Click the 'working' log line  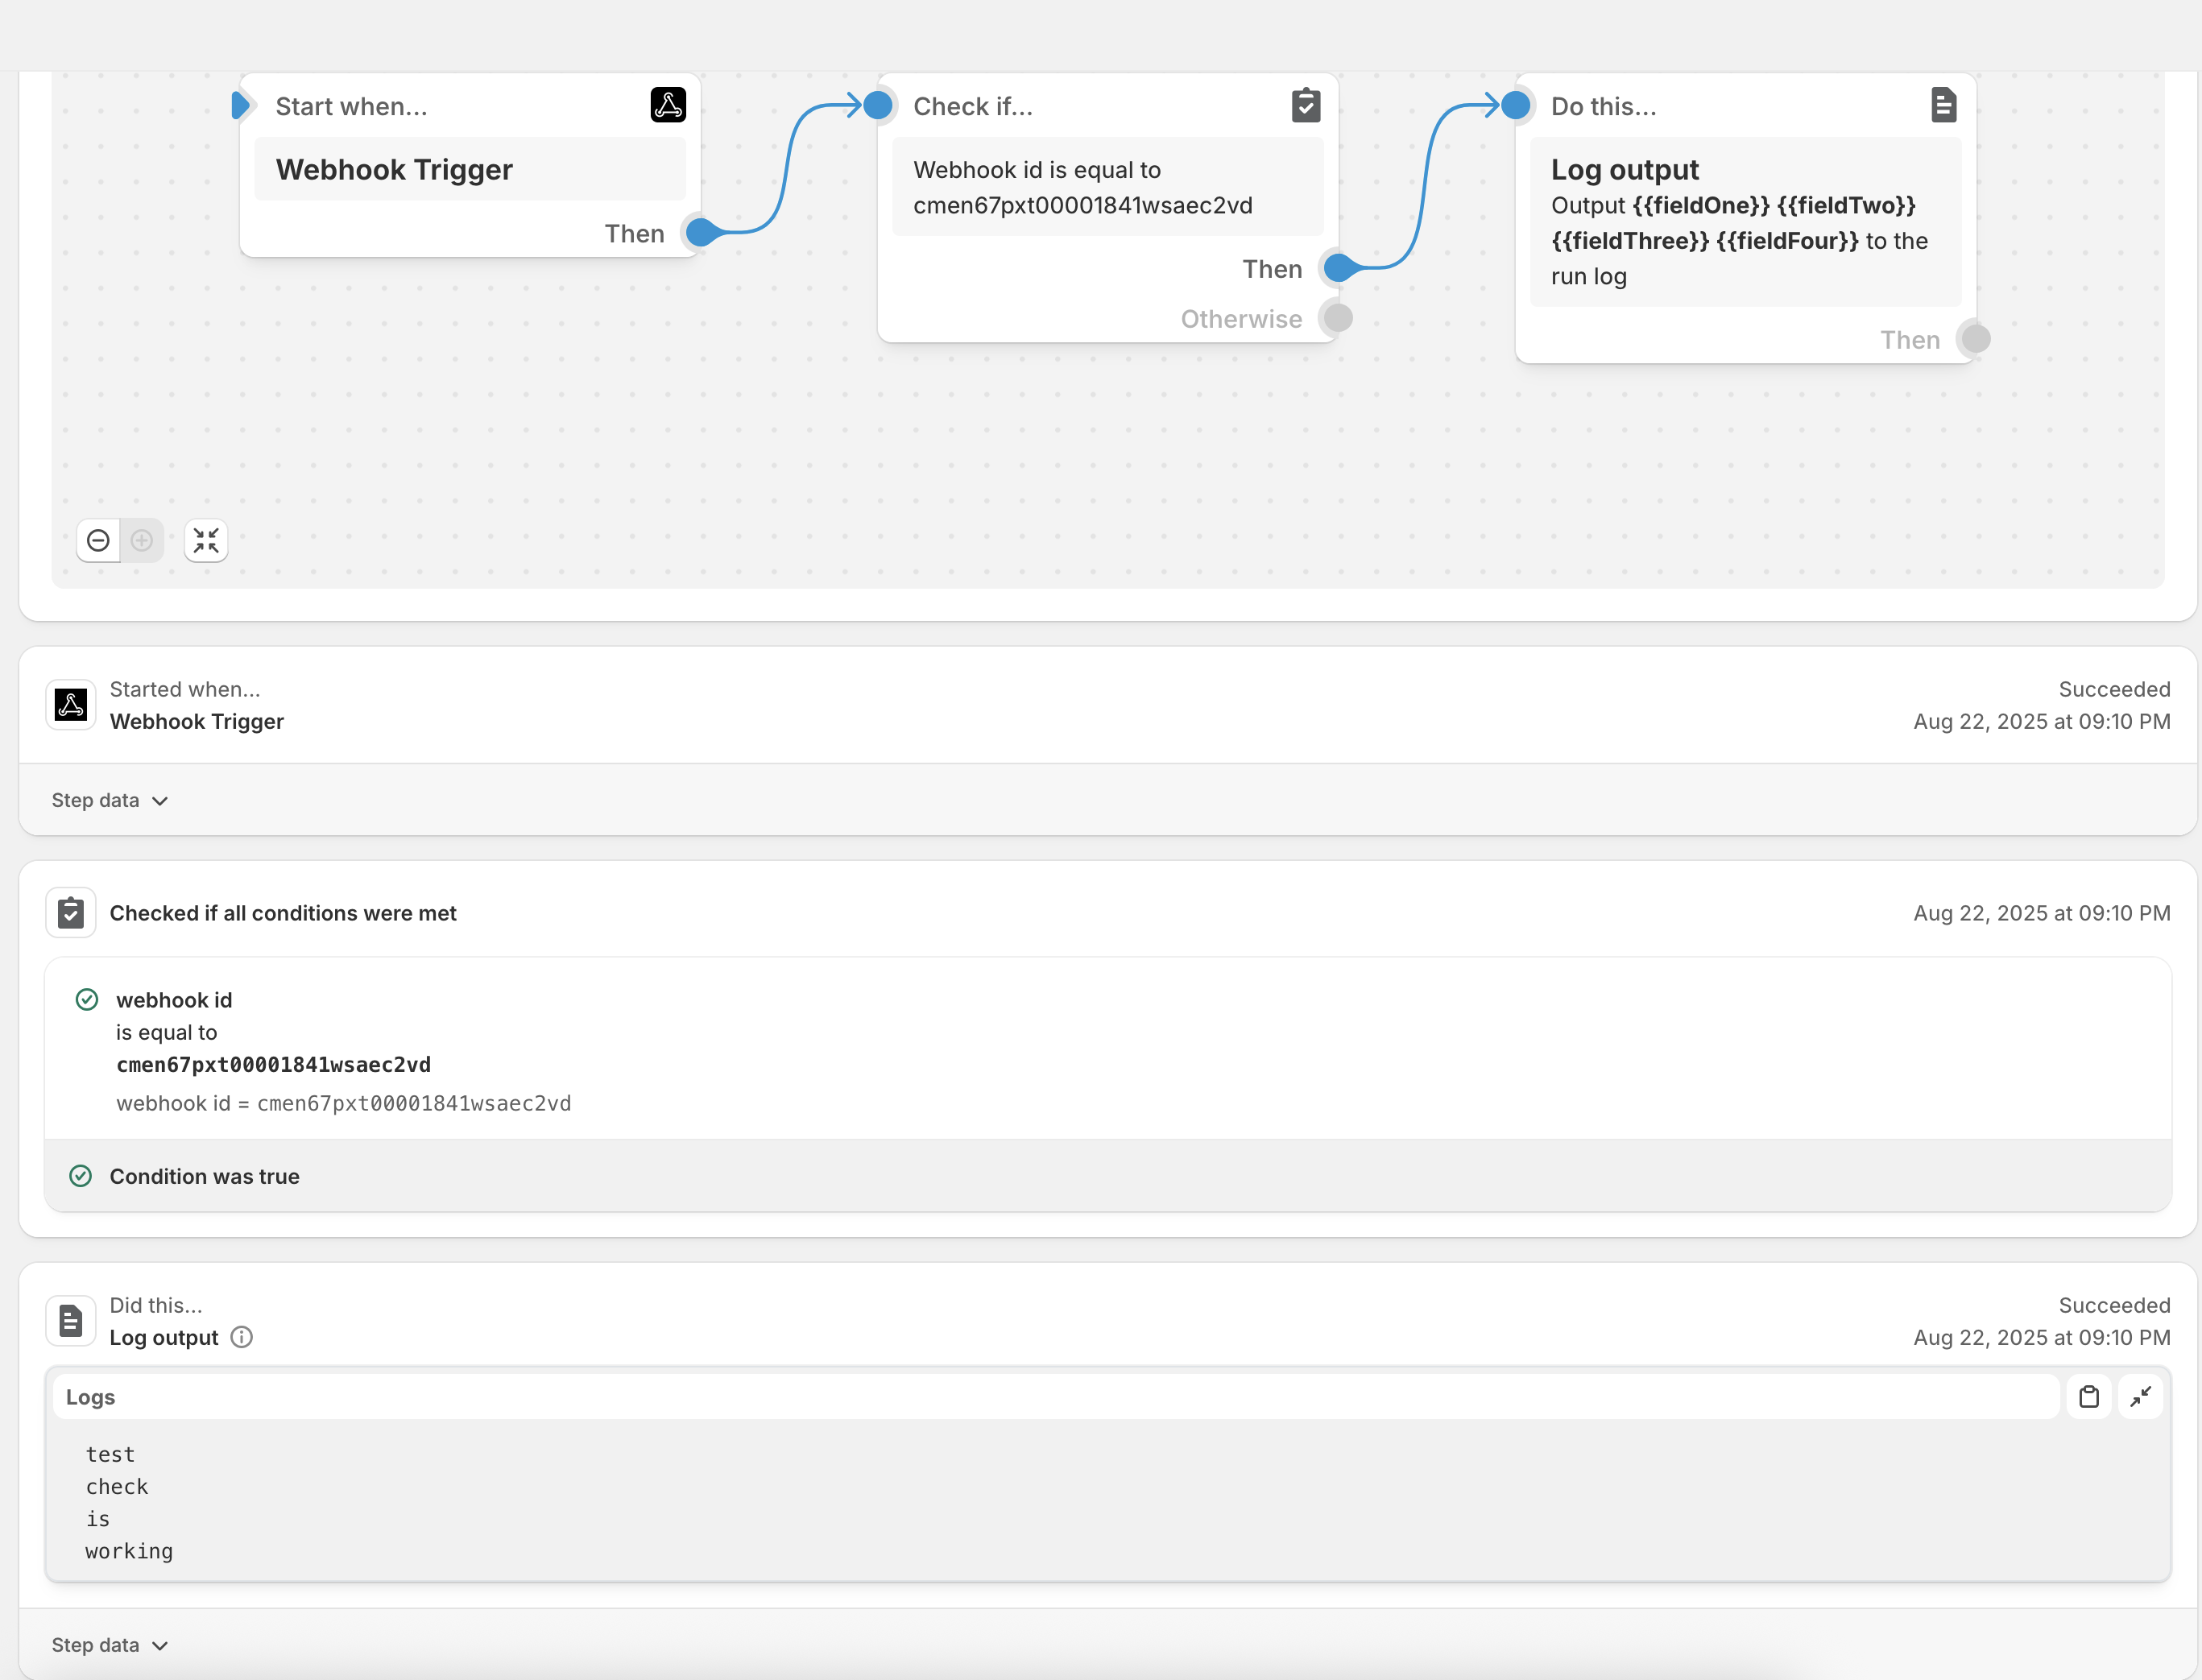129,1552
